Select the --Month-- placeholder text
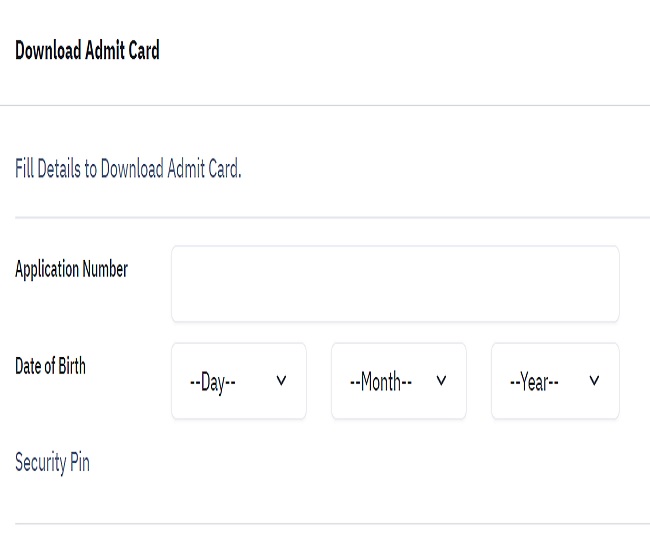The image size is (650, 540). pos(380,382)
